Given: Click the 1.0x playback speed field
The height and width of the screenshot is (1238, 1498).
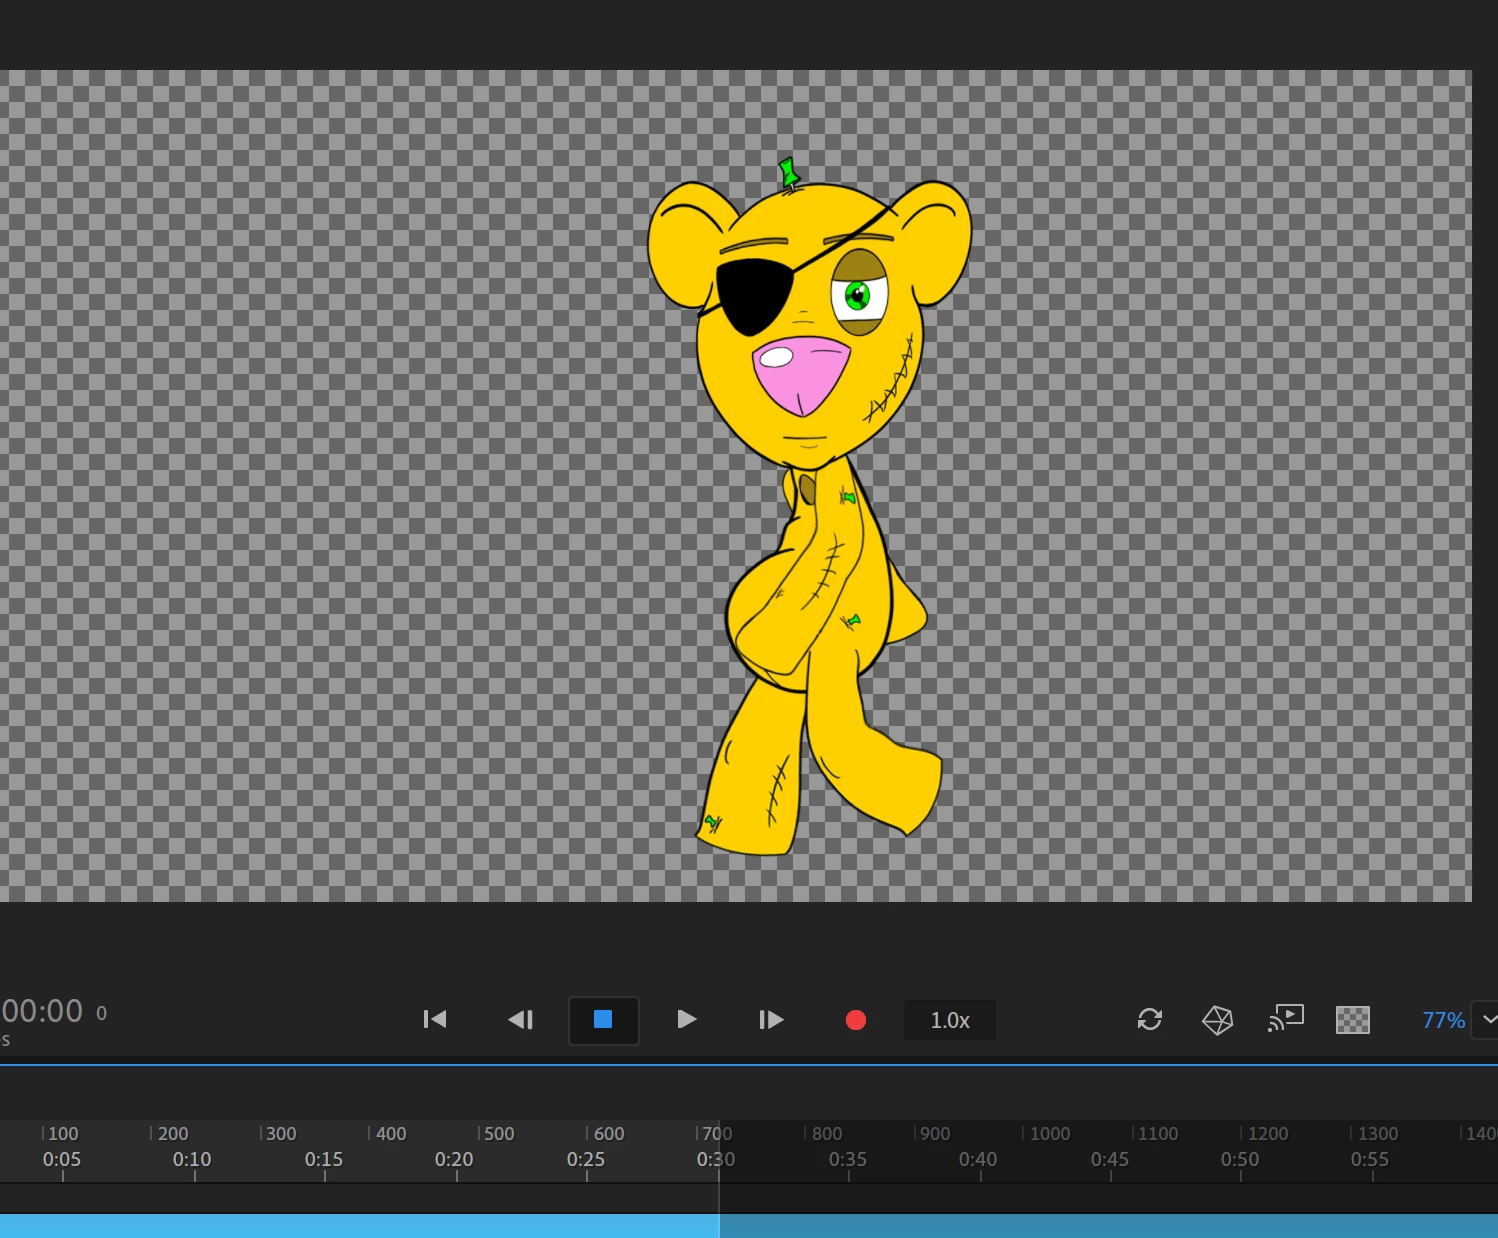Looking at the screenshot, I should tap(950, 1020).
